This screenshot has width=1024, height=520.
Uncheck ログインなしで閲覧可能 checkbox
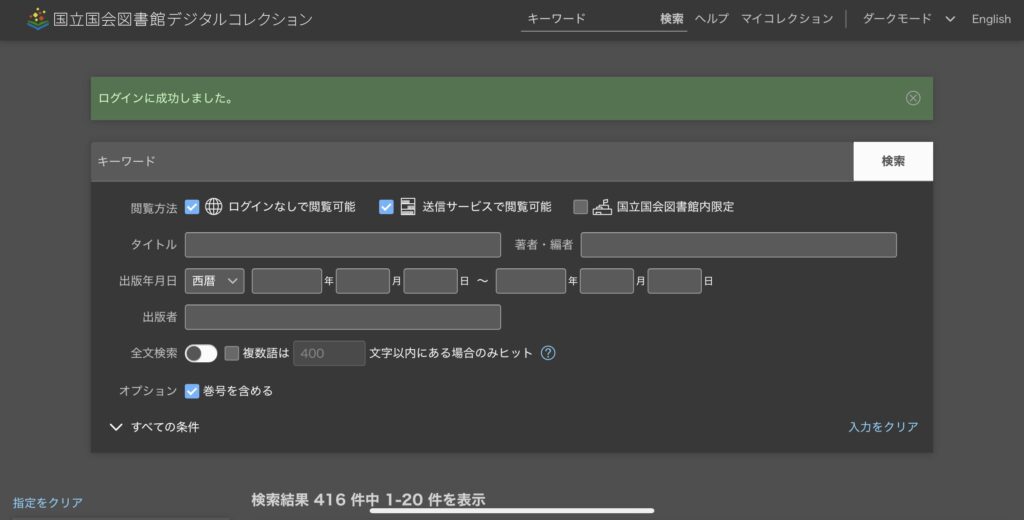pos(192,206)
